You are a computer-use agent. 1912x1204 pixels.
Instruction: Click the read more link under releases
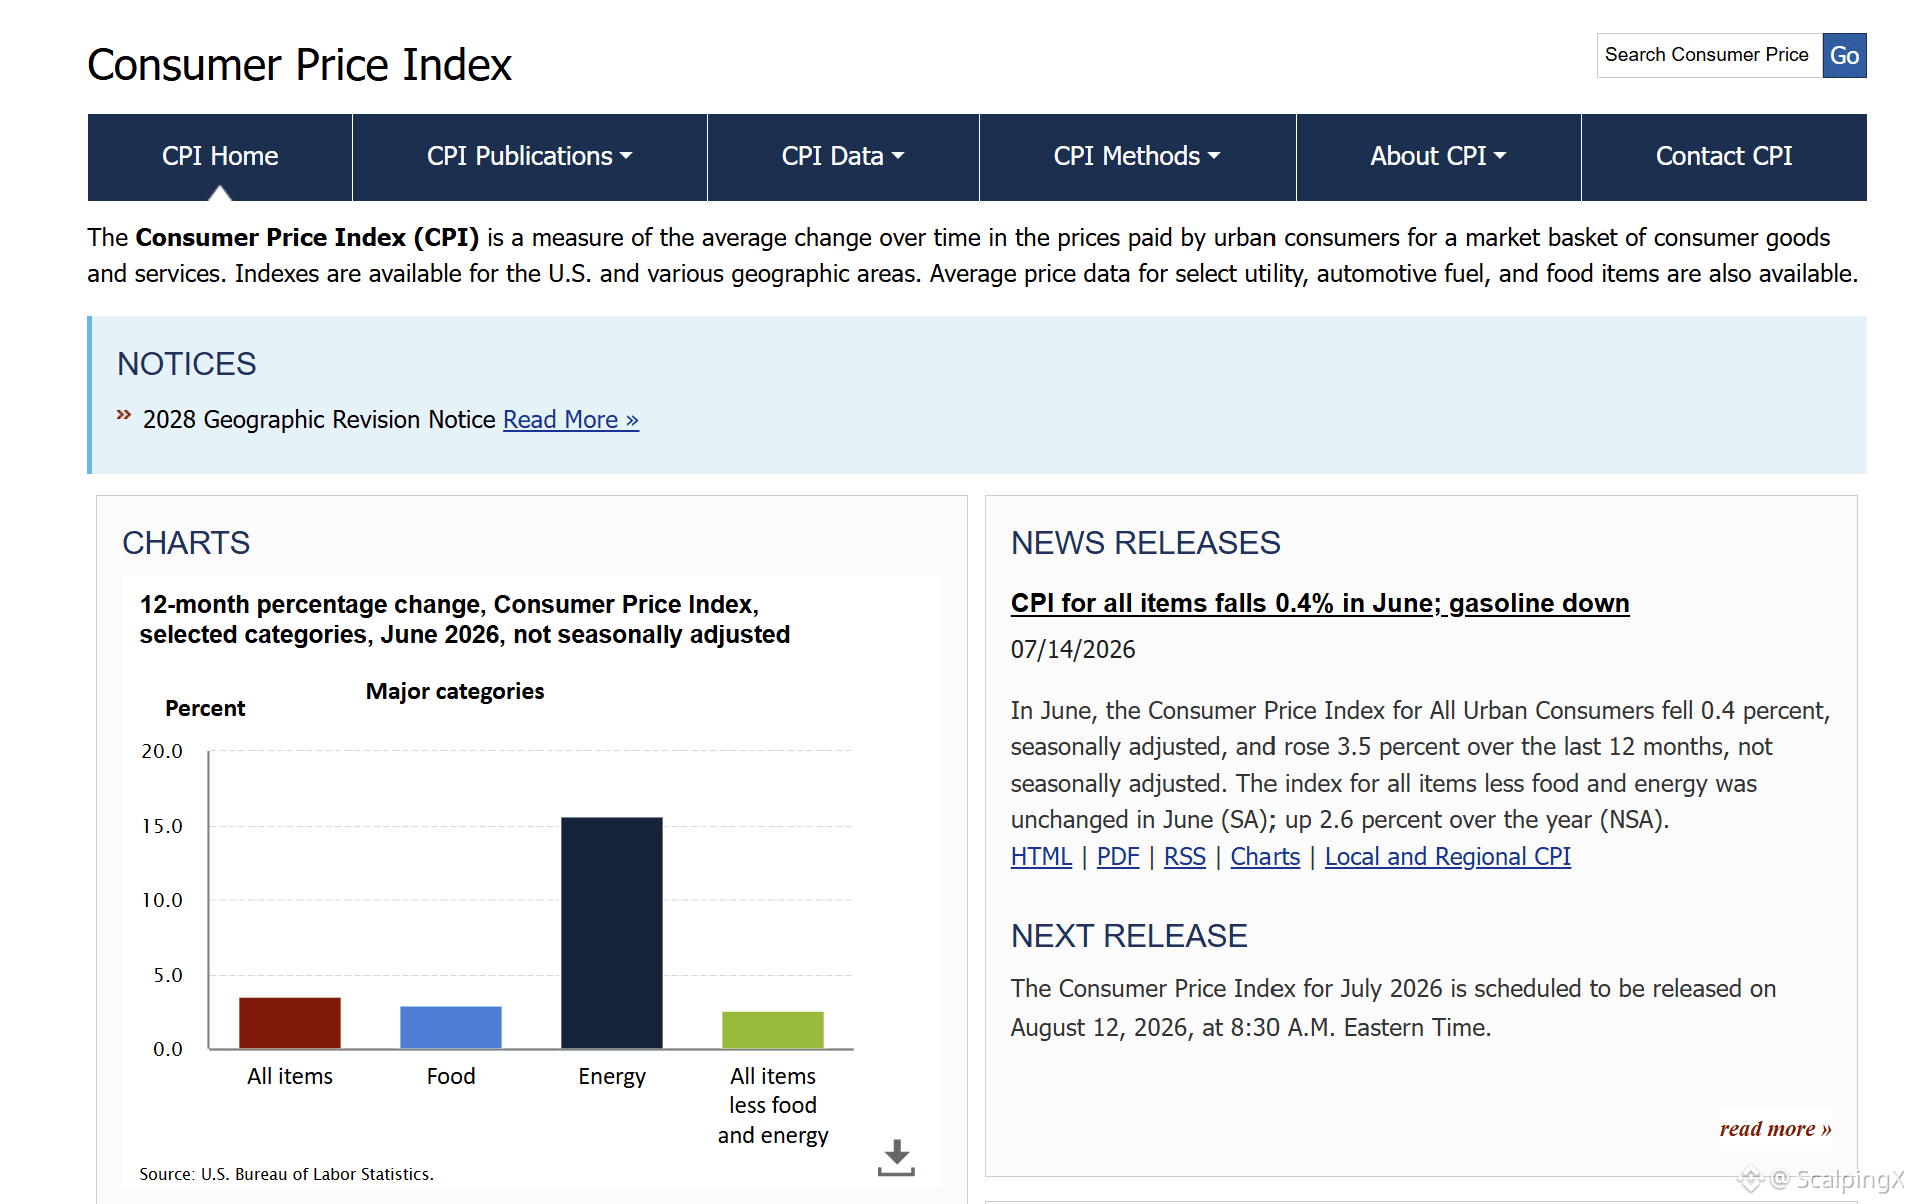(1775, 1129)
